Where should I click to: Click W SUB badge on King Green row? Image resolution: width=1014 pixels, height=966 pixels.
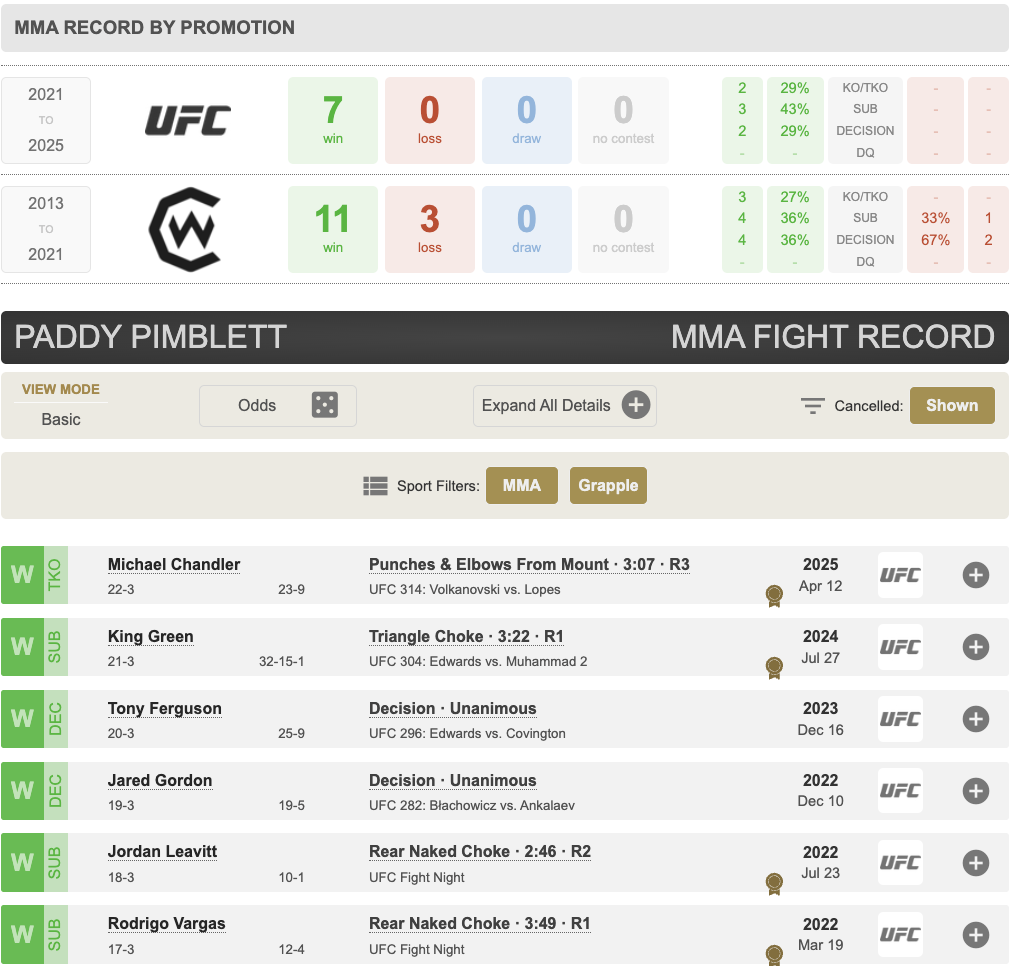click(34, 647)
